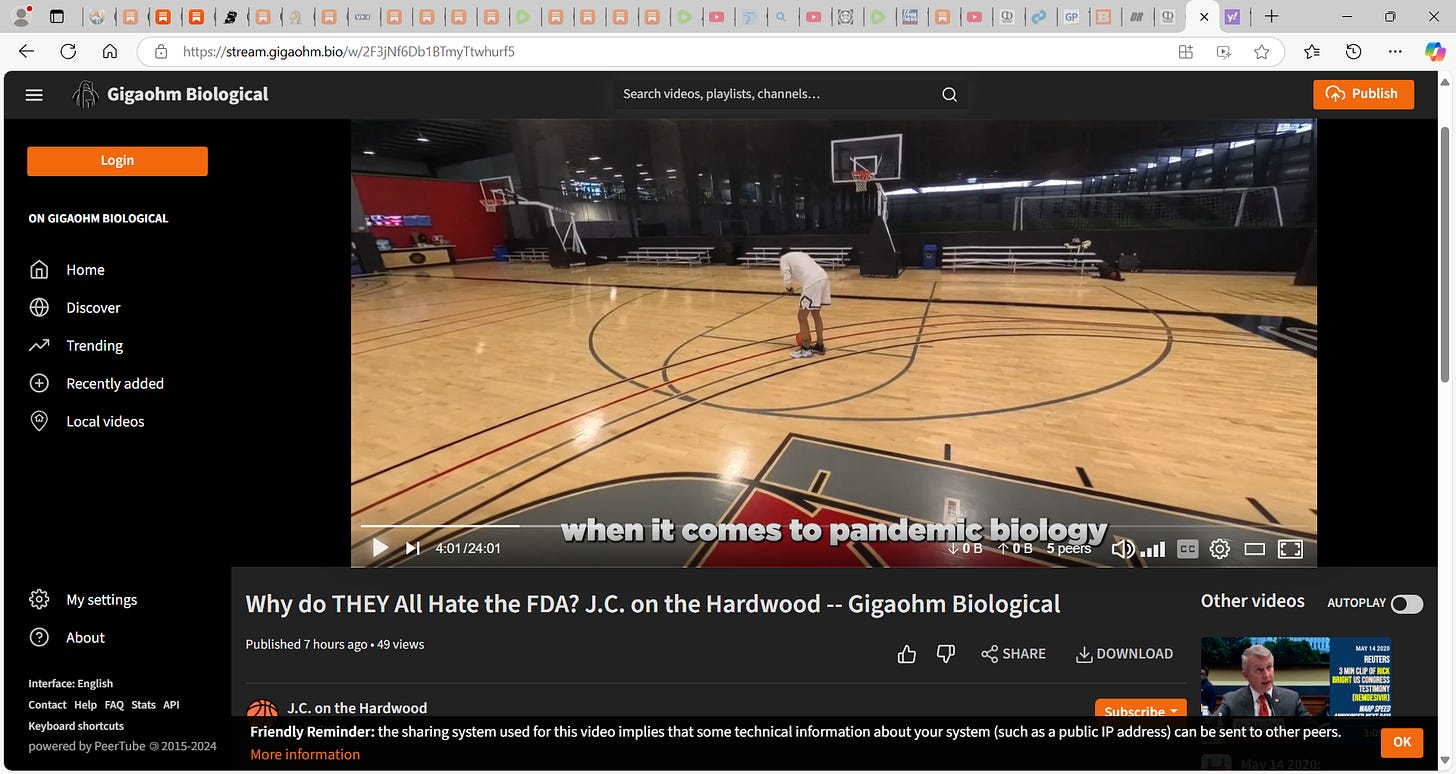Open the API link in the footer
Viewport: 1456px width, 774px height.
click(171, 705)
